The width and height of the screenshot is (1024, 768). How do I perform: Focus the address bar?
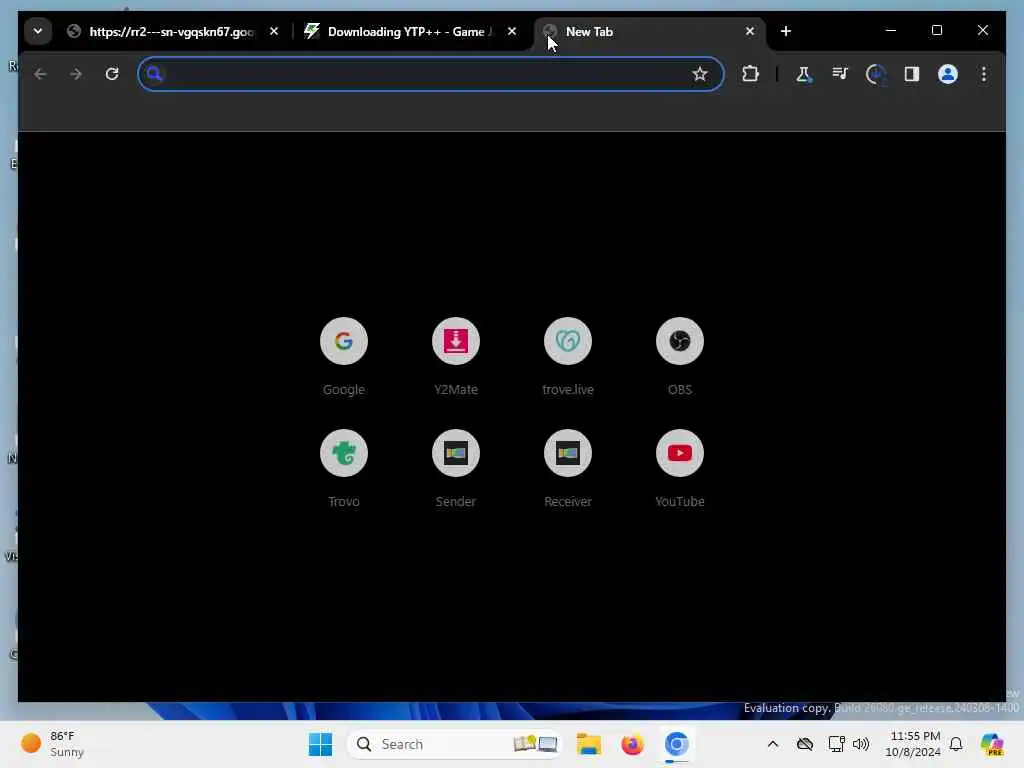tap(431, 74)
